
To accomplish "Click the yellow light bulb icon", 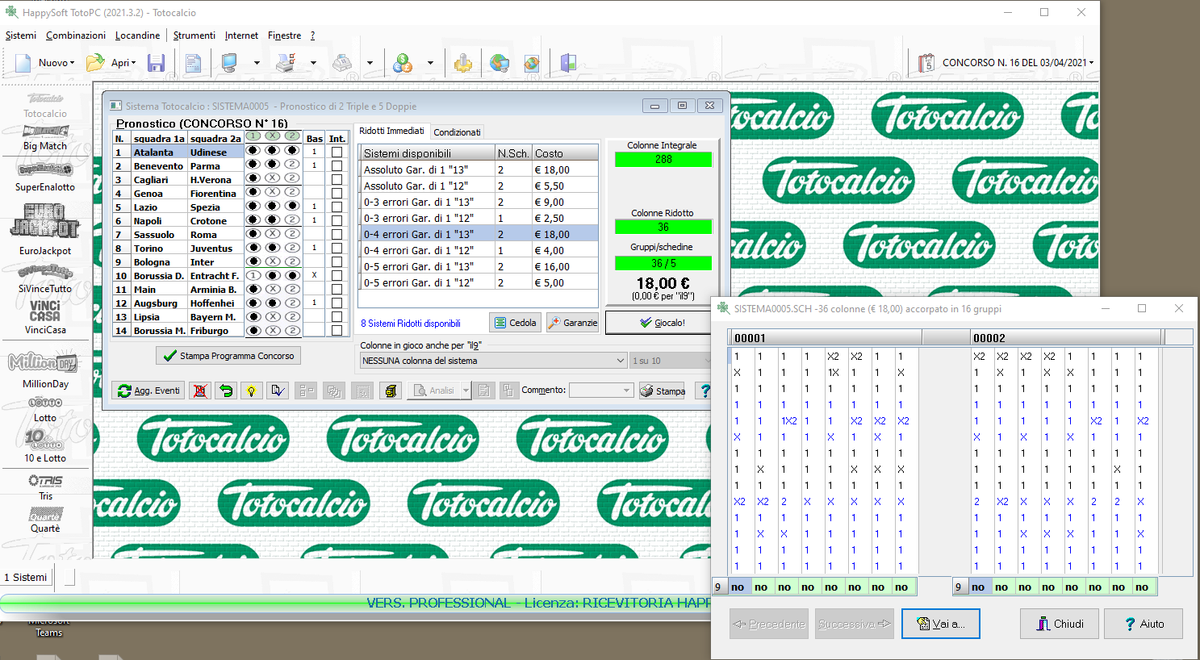I will pos(250,390).
